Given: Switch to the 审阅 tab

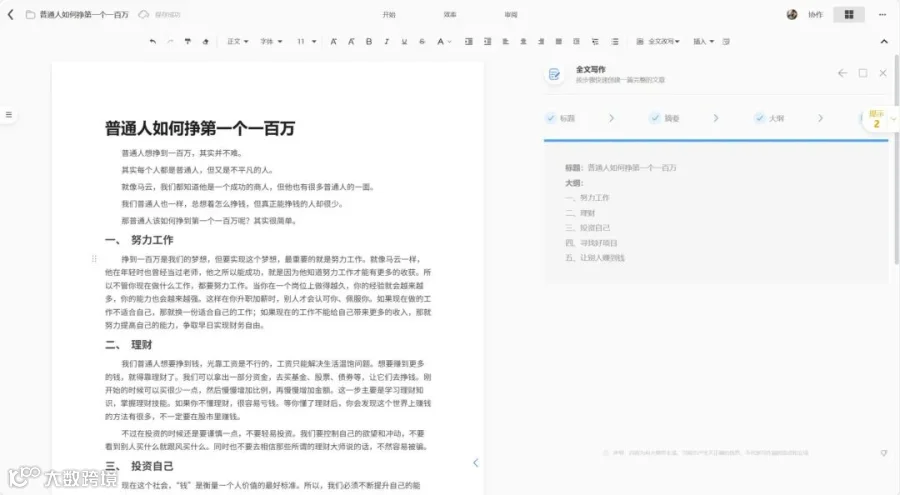Looking at the screenshot, I should pos(511,14).
